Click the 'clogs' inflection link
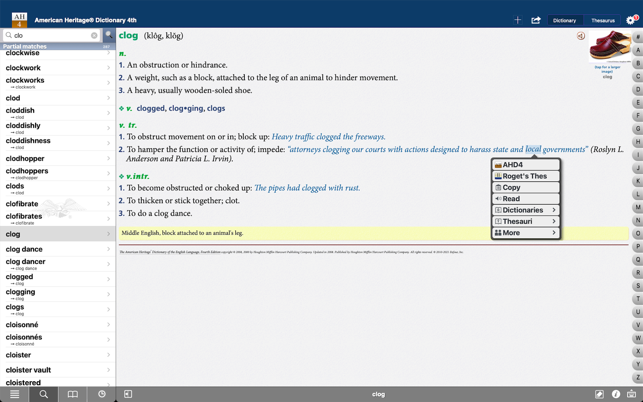Image resolution: width=643 pixels, height=402 pixels. (216, 108)
